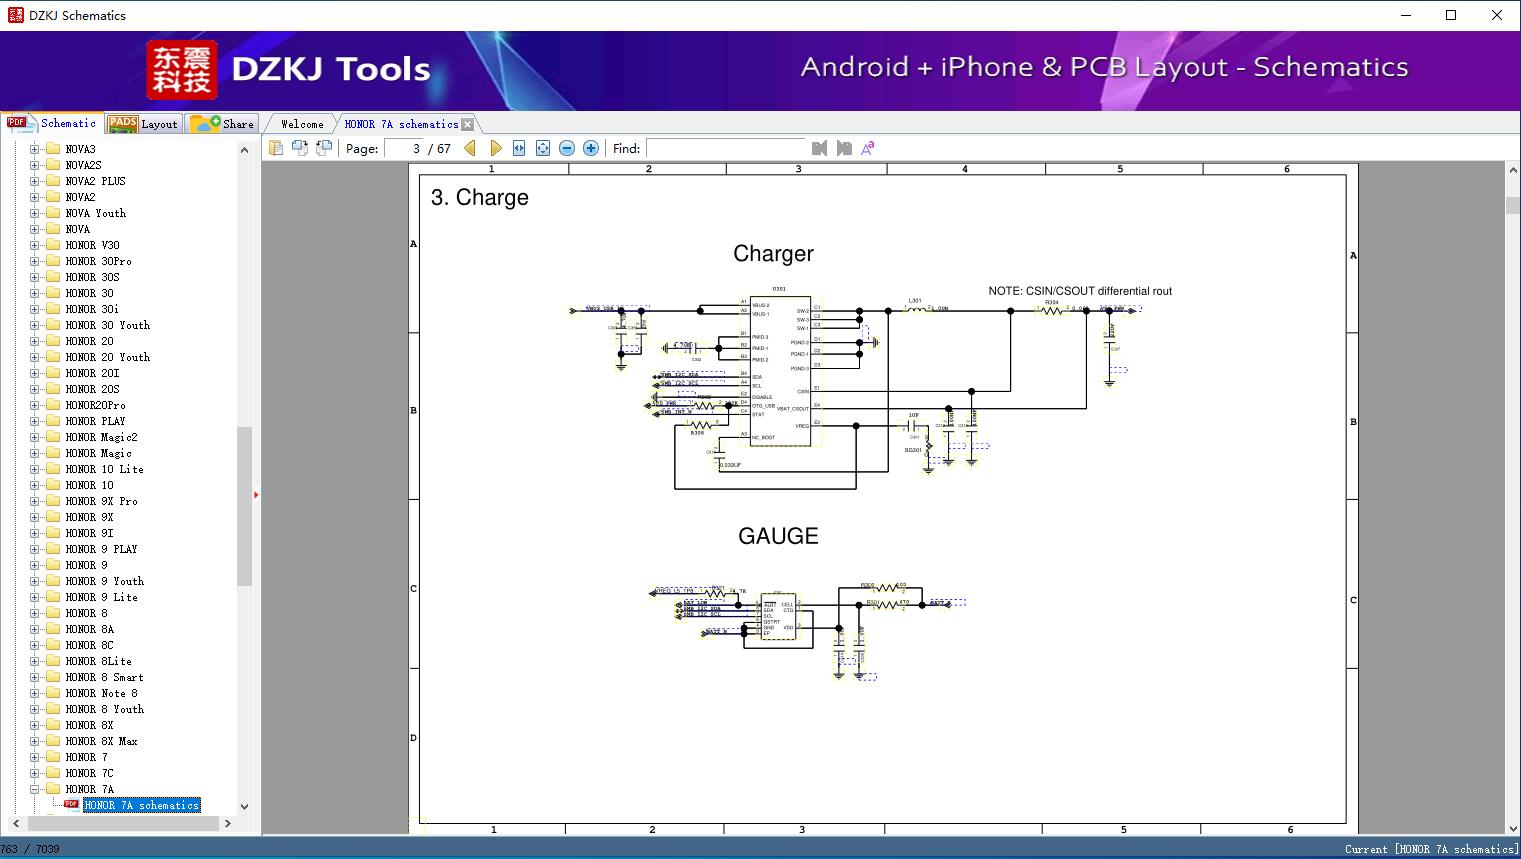Go to the previous page arrow
The height and width of the screenshot is (859, 1521).
(x=471, y=148)
